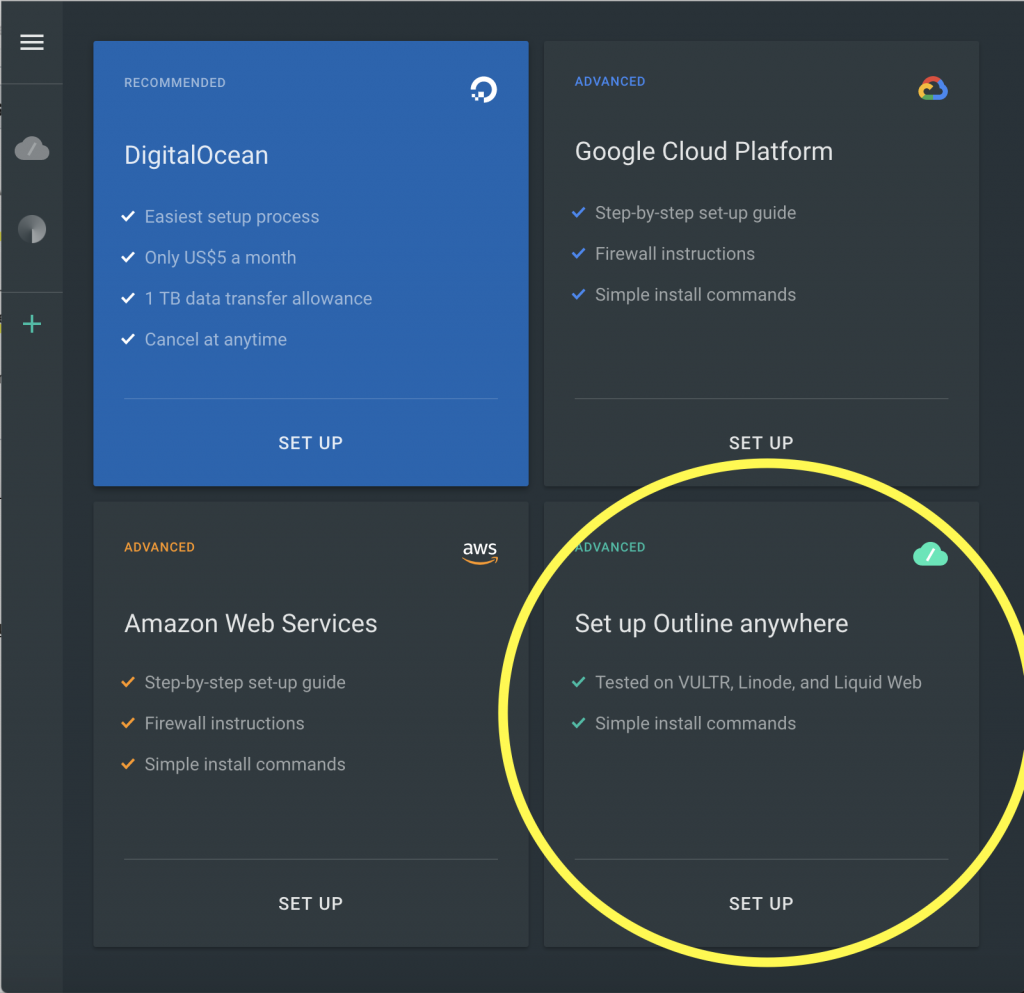Click the Set up Outline anywhere heading

(x=712, y=624)
